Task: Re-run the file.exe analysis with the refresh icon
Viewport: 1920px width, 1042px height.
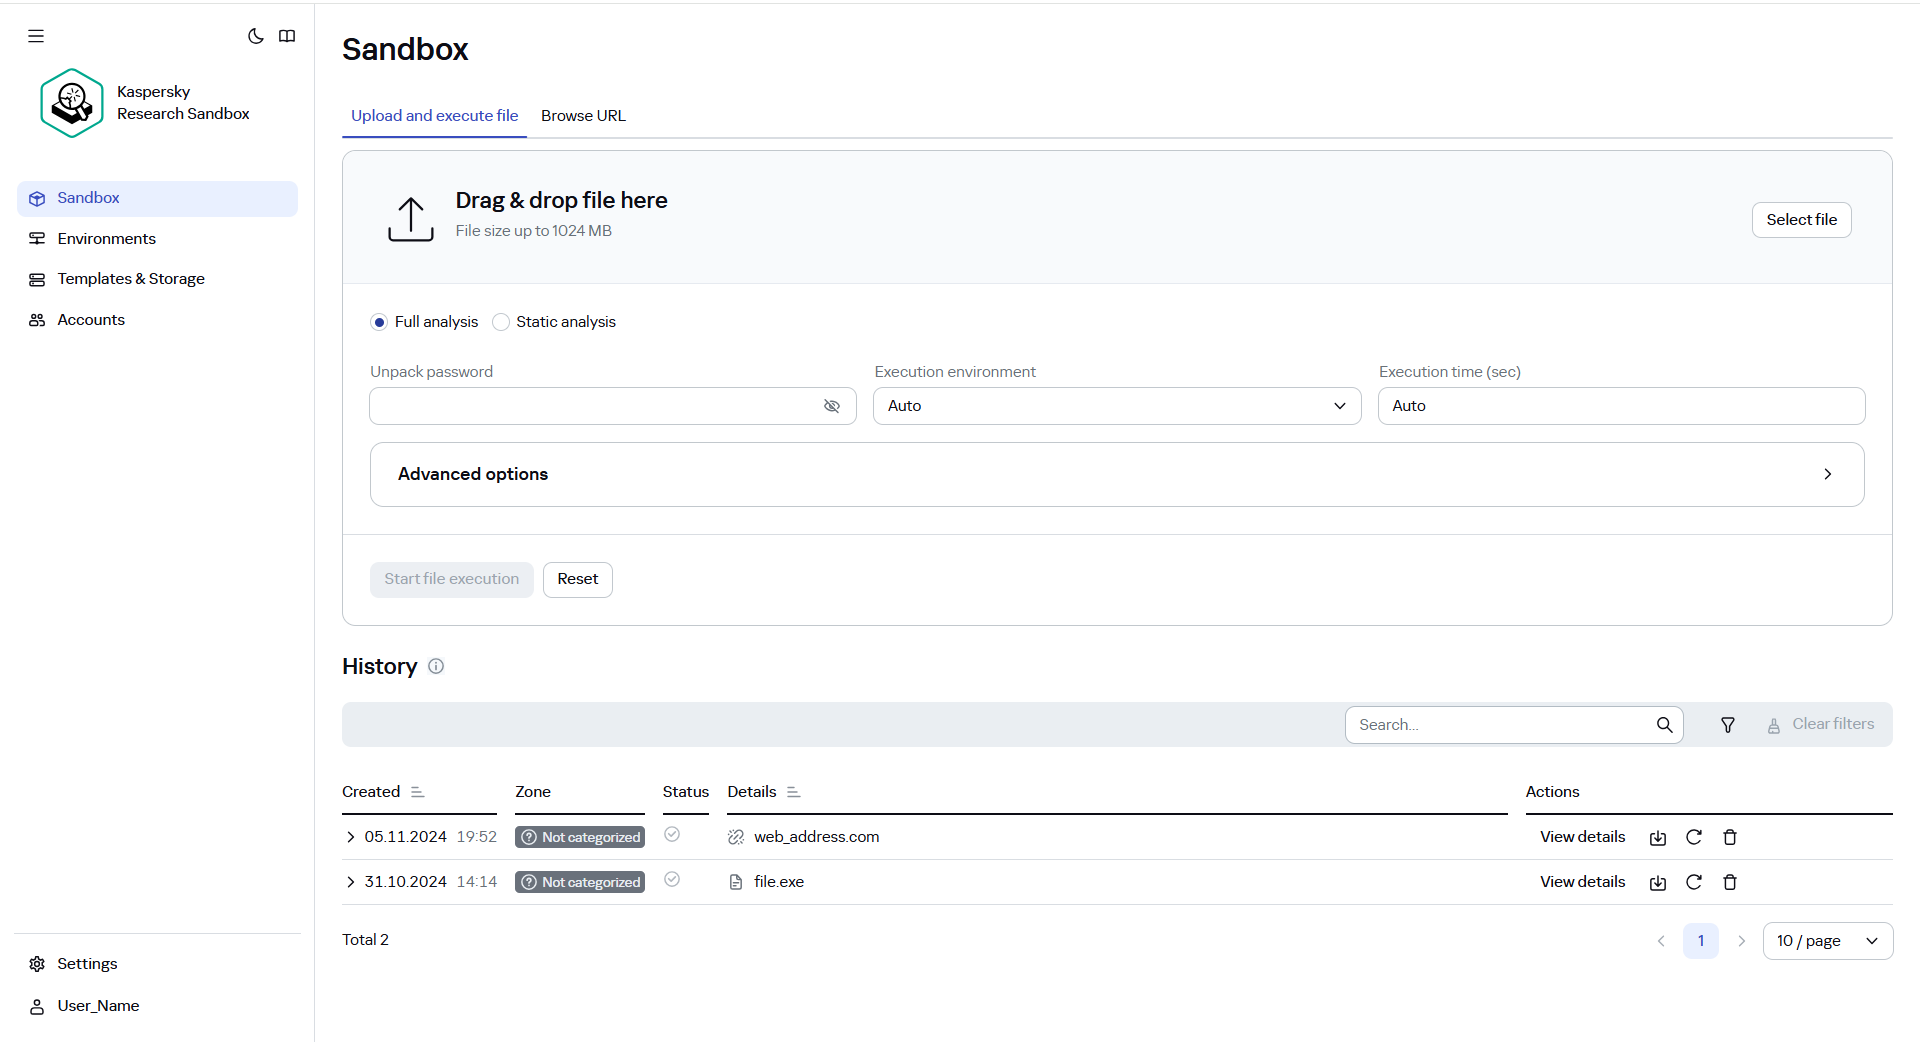Action: [x=1694, y=882]
